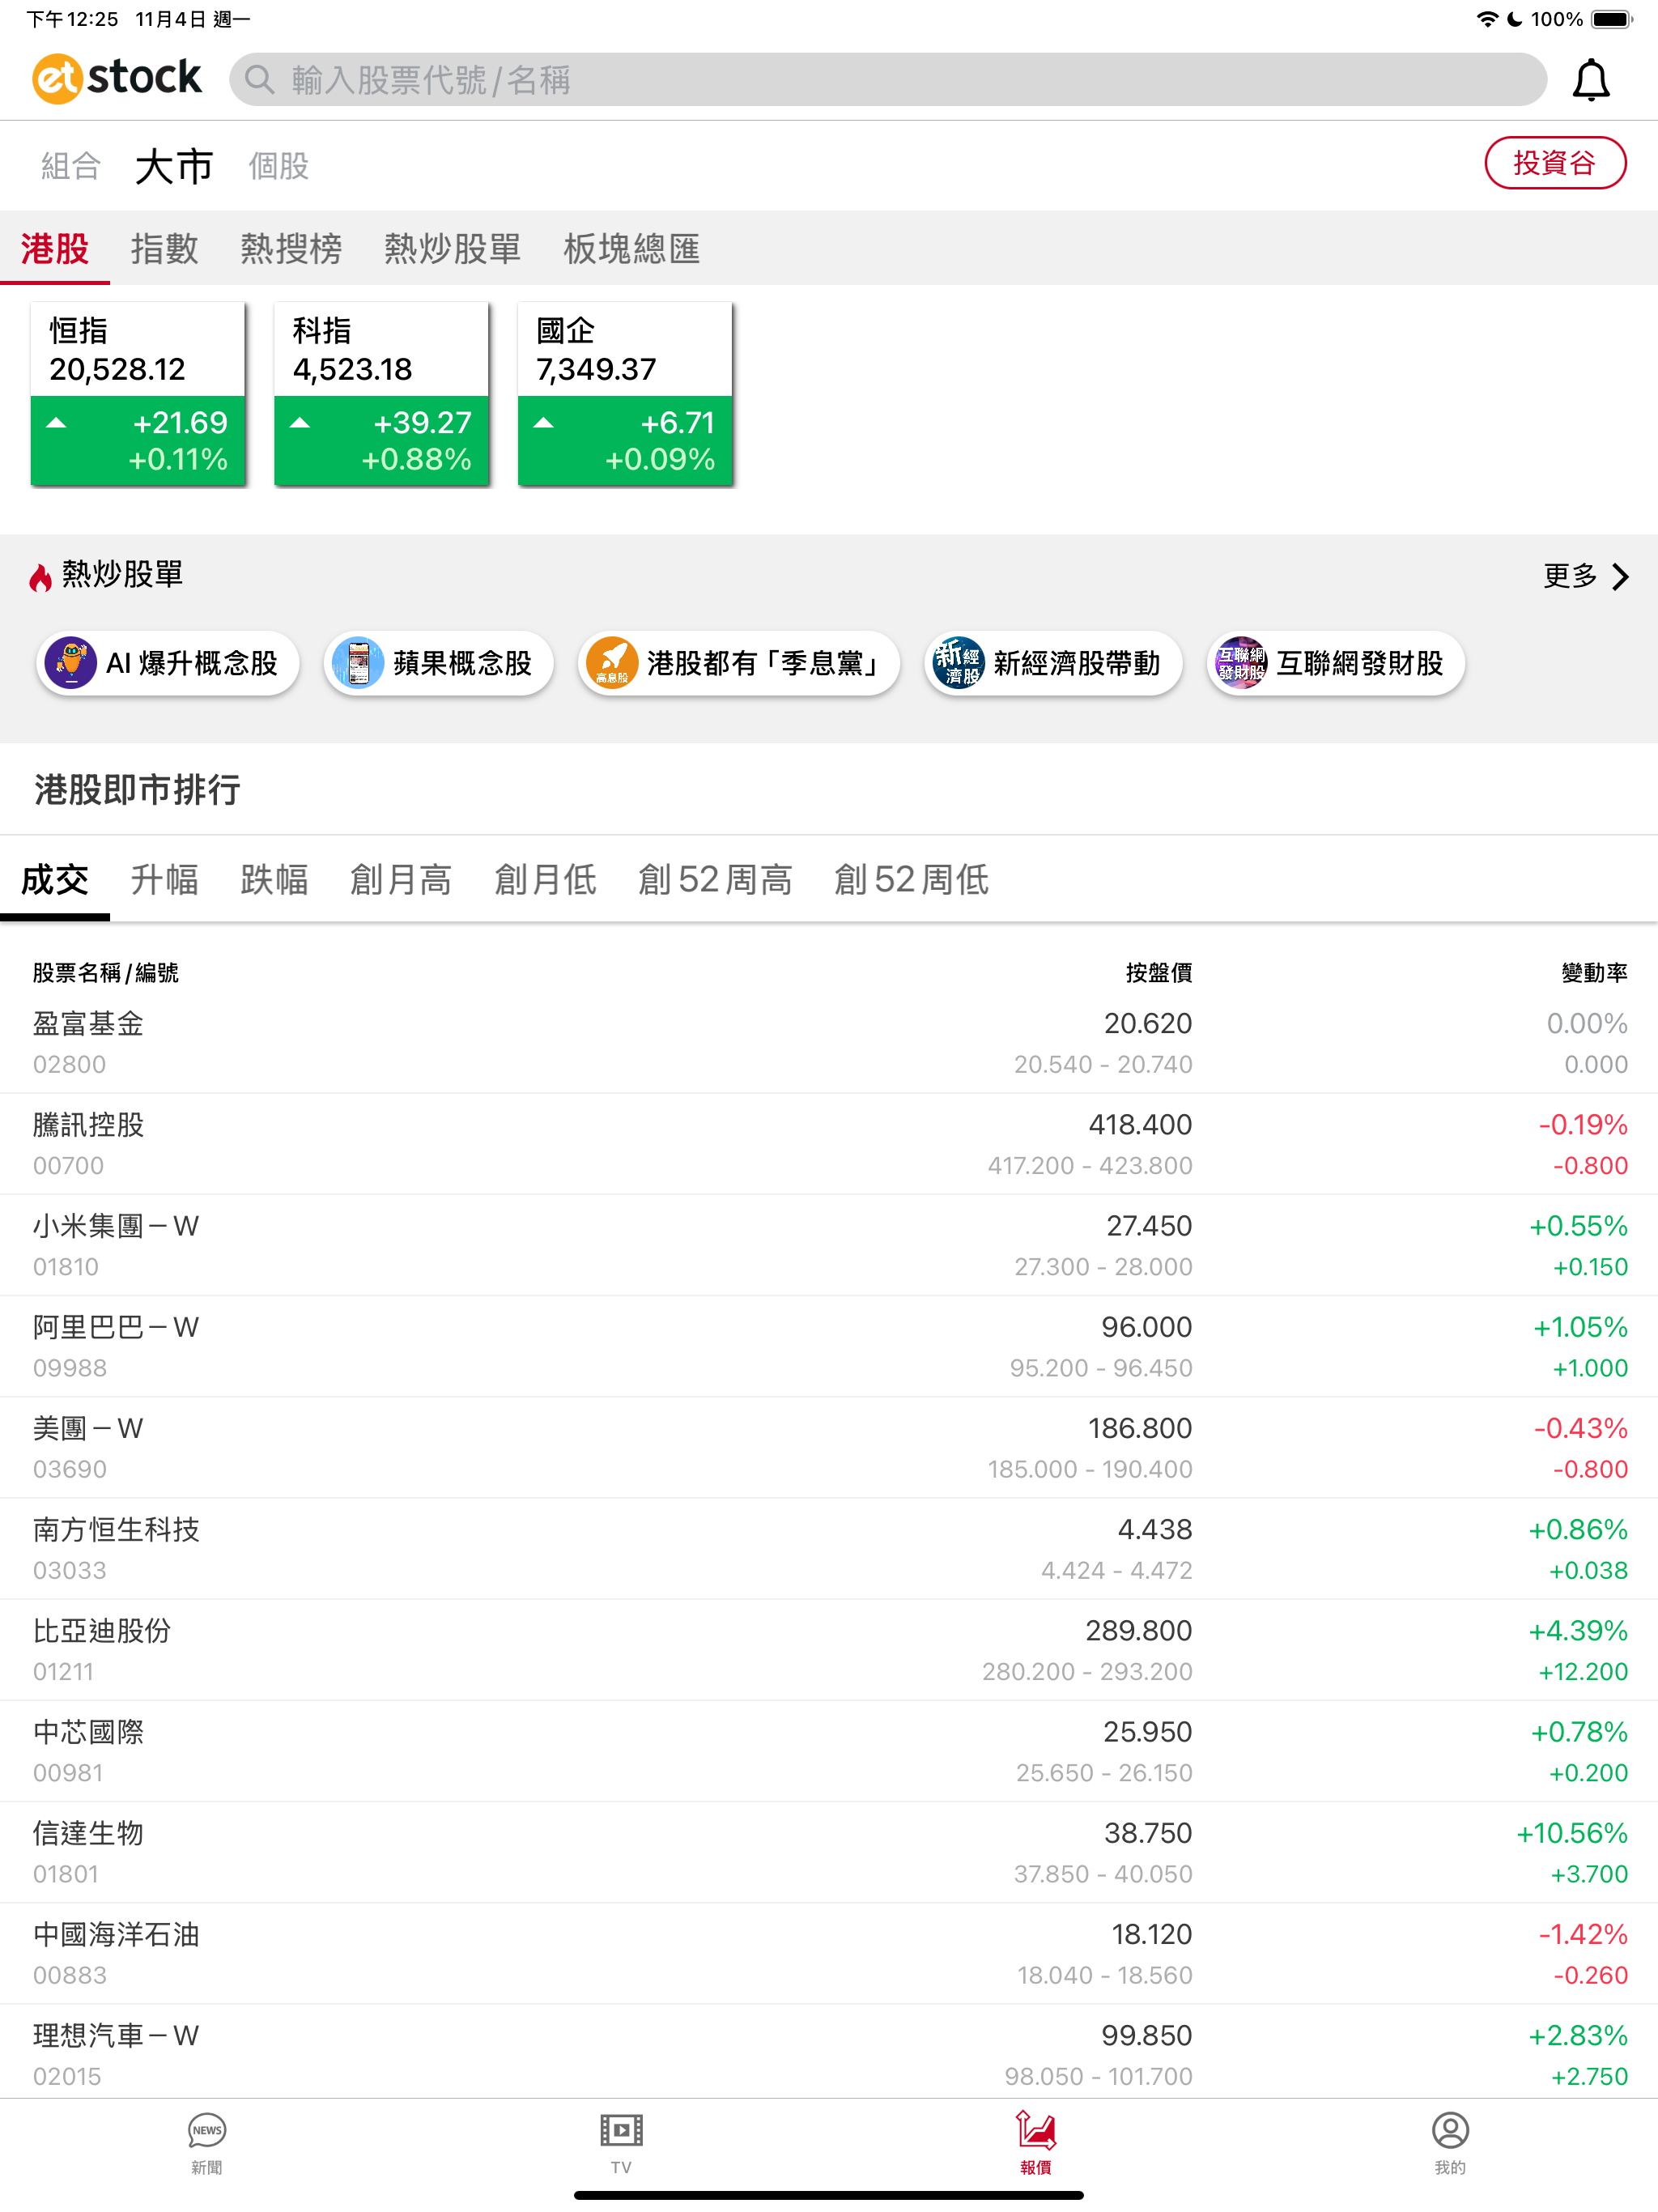The height and width of the screenshot is (2212, 1658).
Task: Tap the Wi-Fi status icon
Action: tap(1487, 19)
